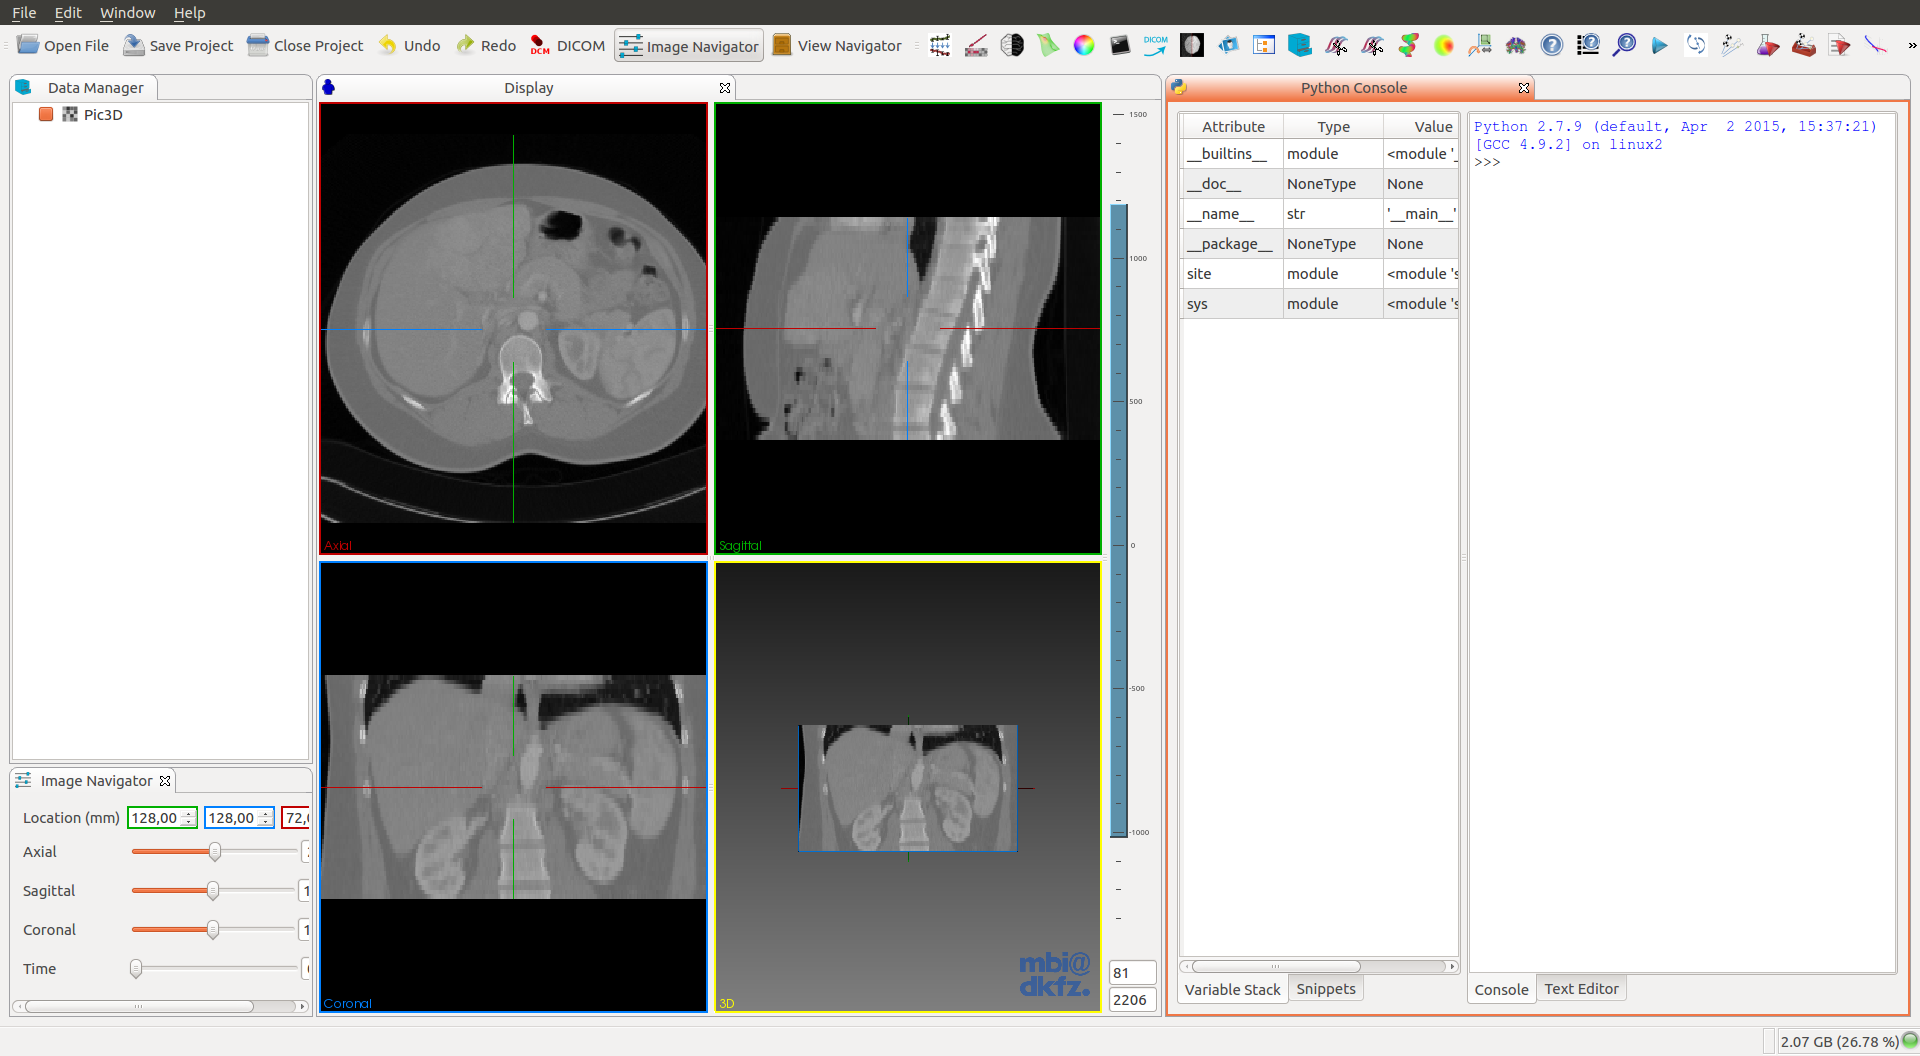Open the black-and-white brain icon
This screenshot has height=1056, width=1920.
pyautogui.click(x=1012, y=45)
